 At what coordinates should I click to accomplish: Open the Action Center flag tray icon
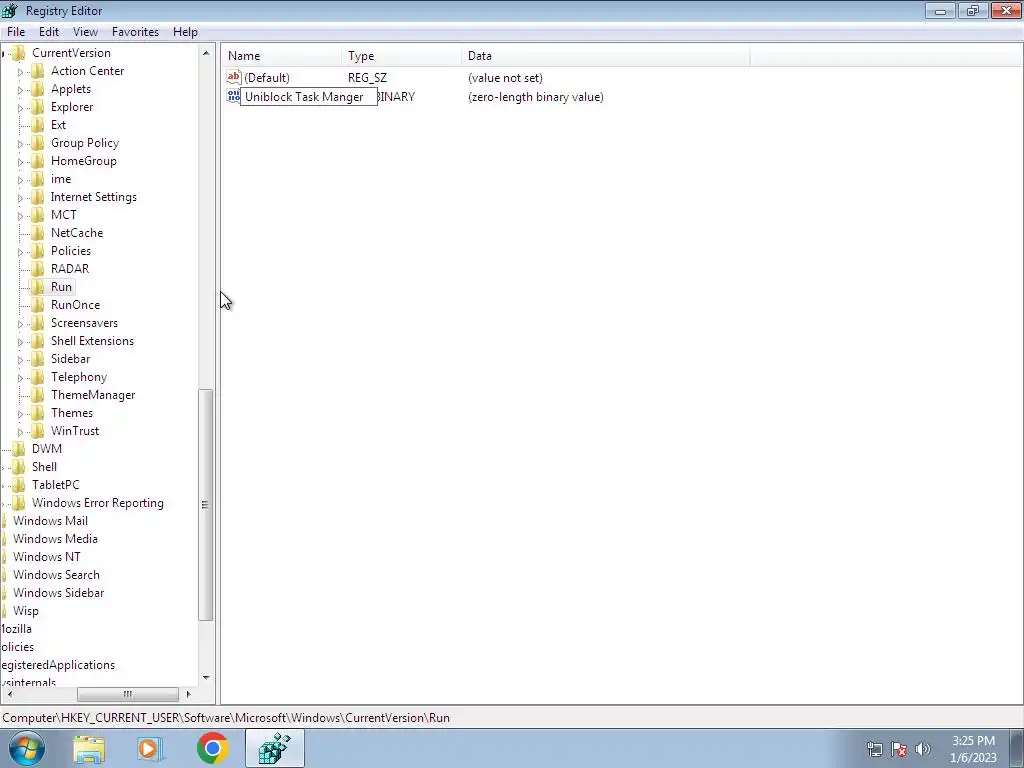(x=899, y=749)
